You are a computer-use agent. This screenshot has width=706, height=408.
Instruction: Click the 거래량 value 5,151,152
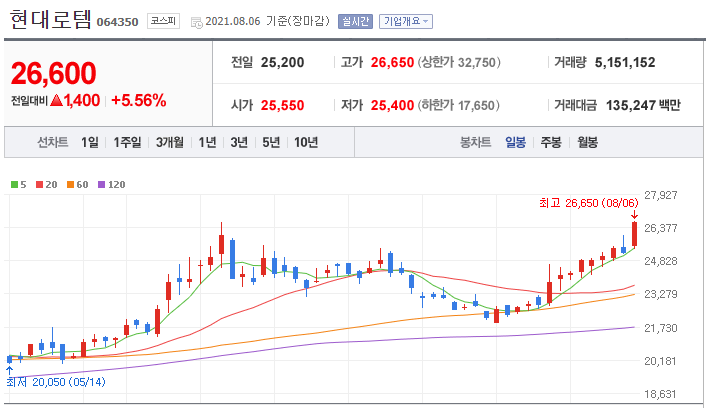(625, 62)
